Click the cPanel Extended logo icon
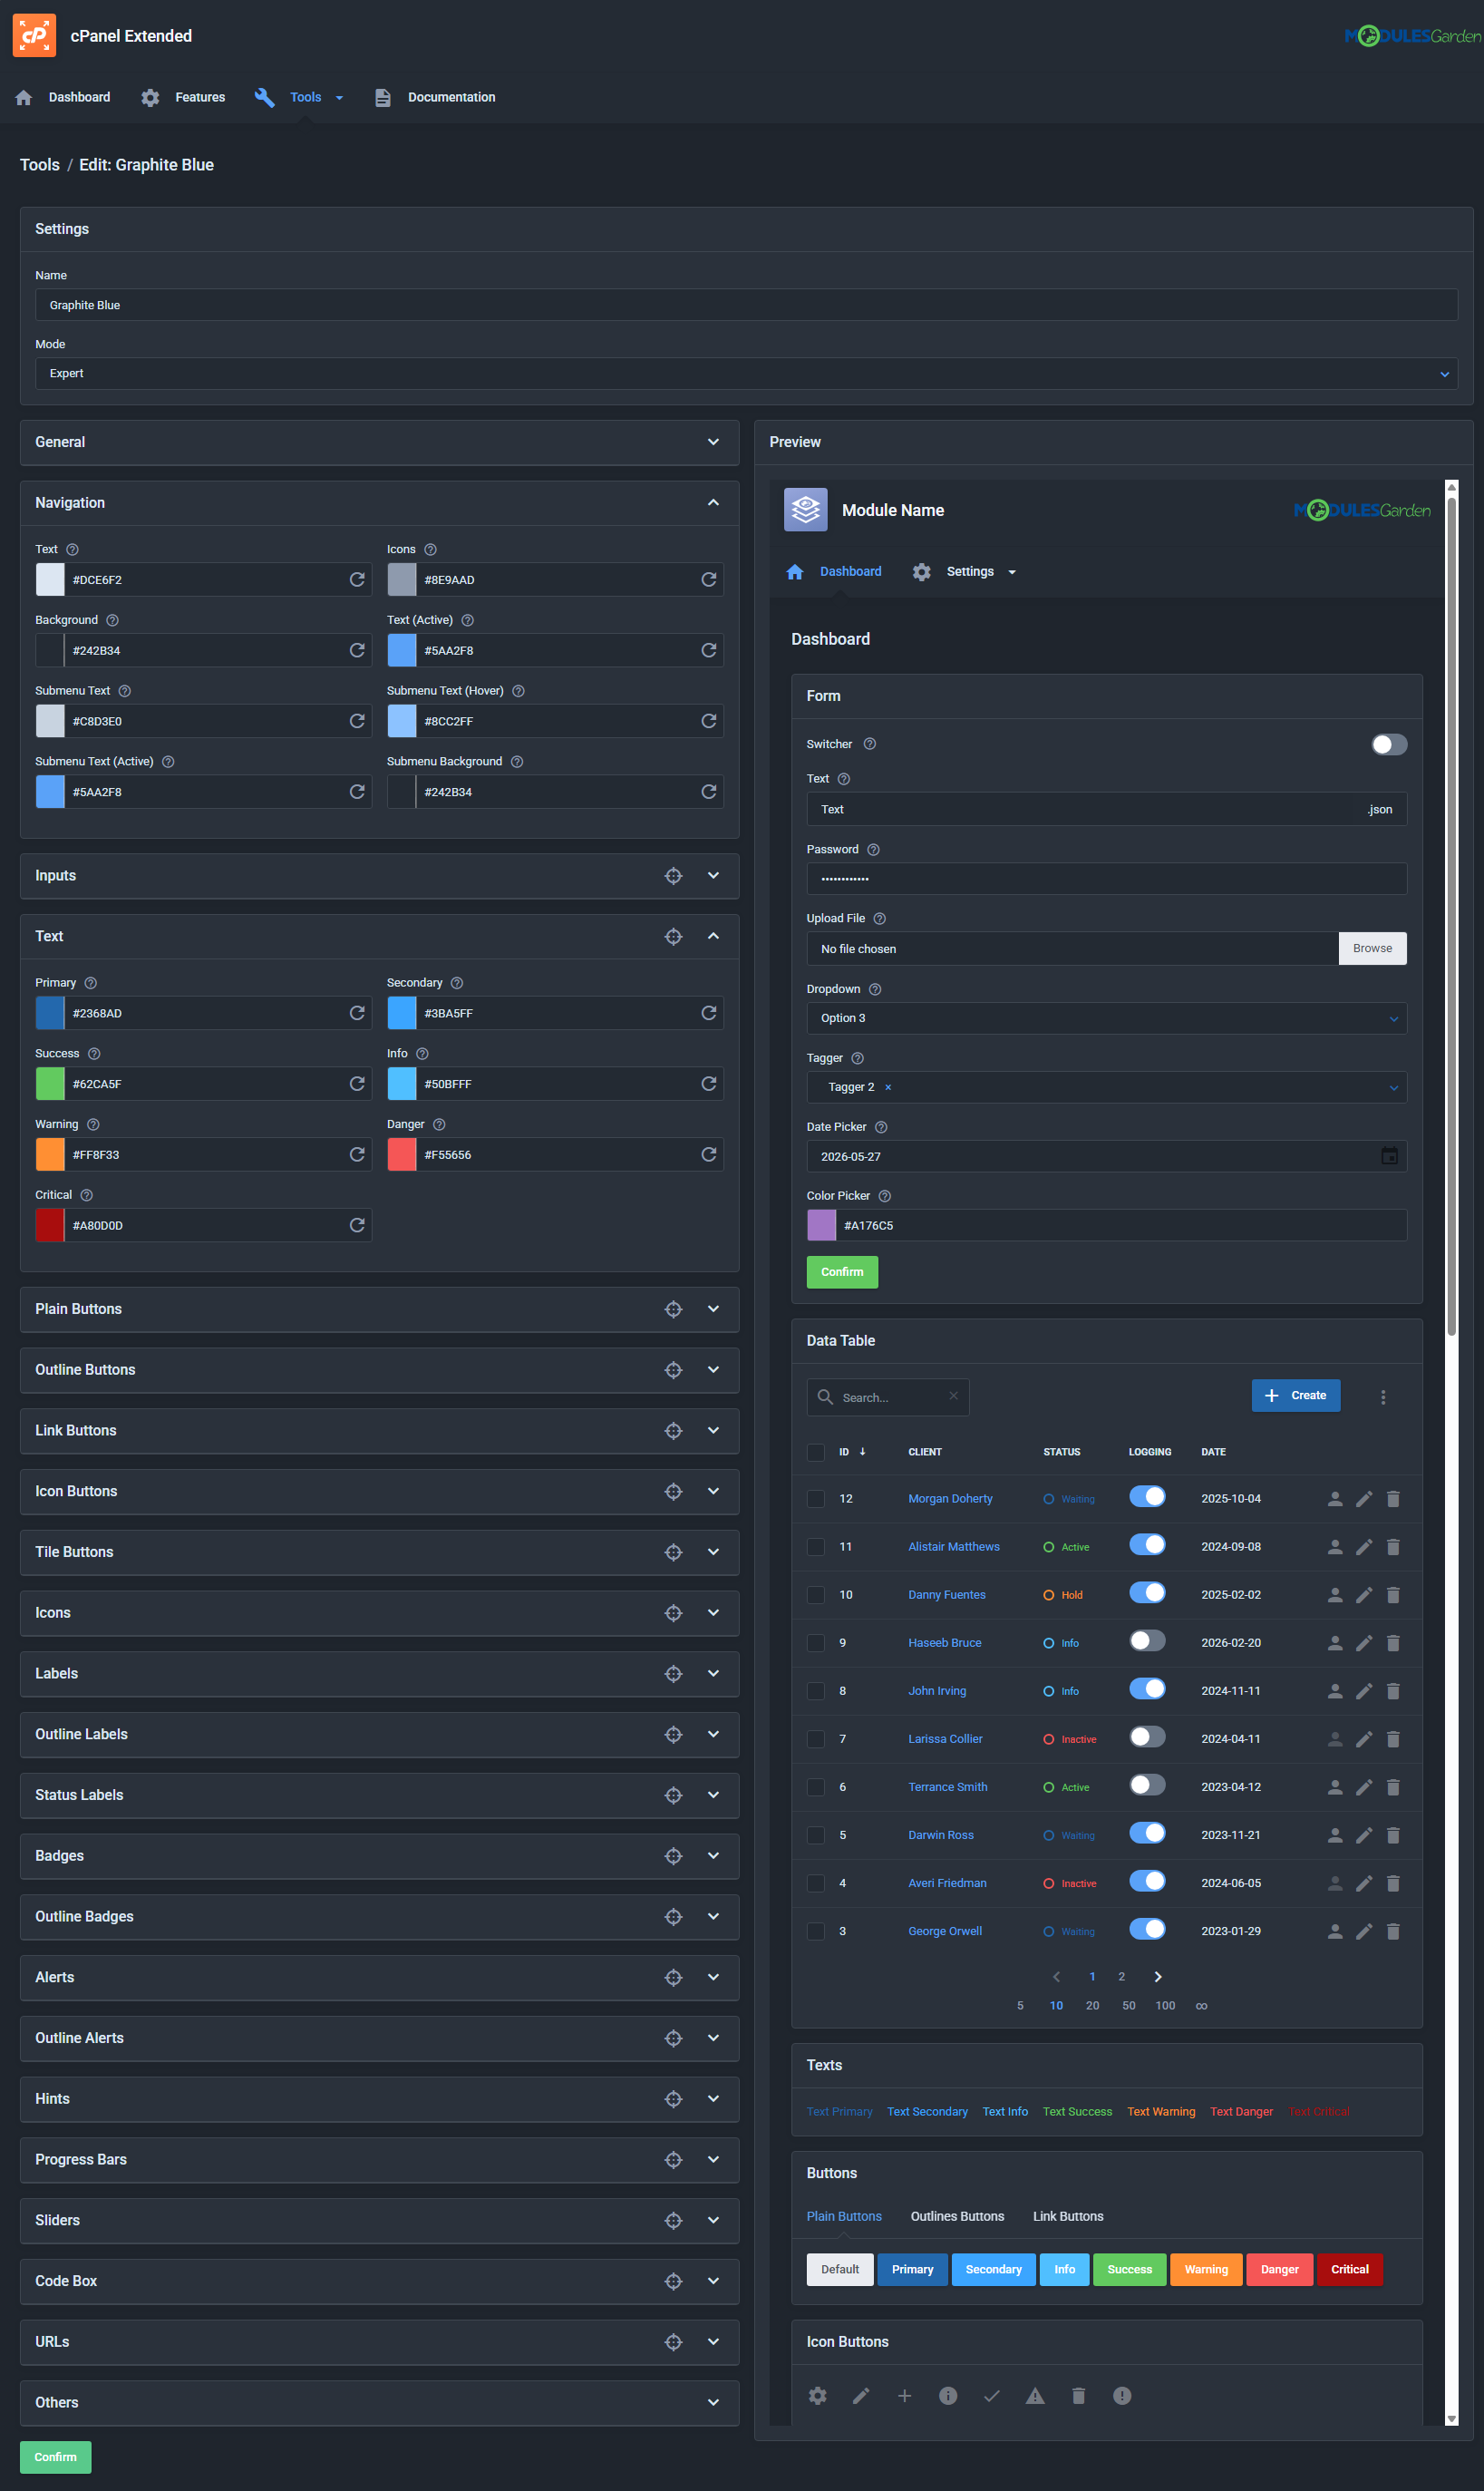This screenshot has height=2491, width=1484. point(34,36)
